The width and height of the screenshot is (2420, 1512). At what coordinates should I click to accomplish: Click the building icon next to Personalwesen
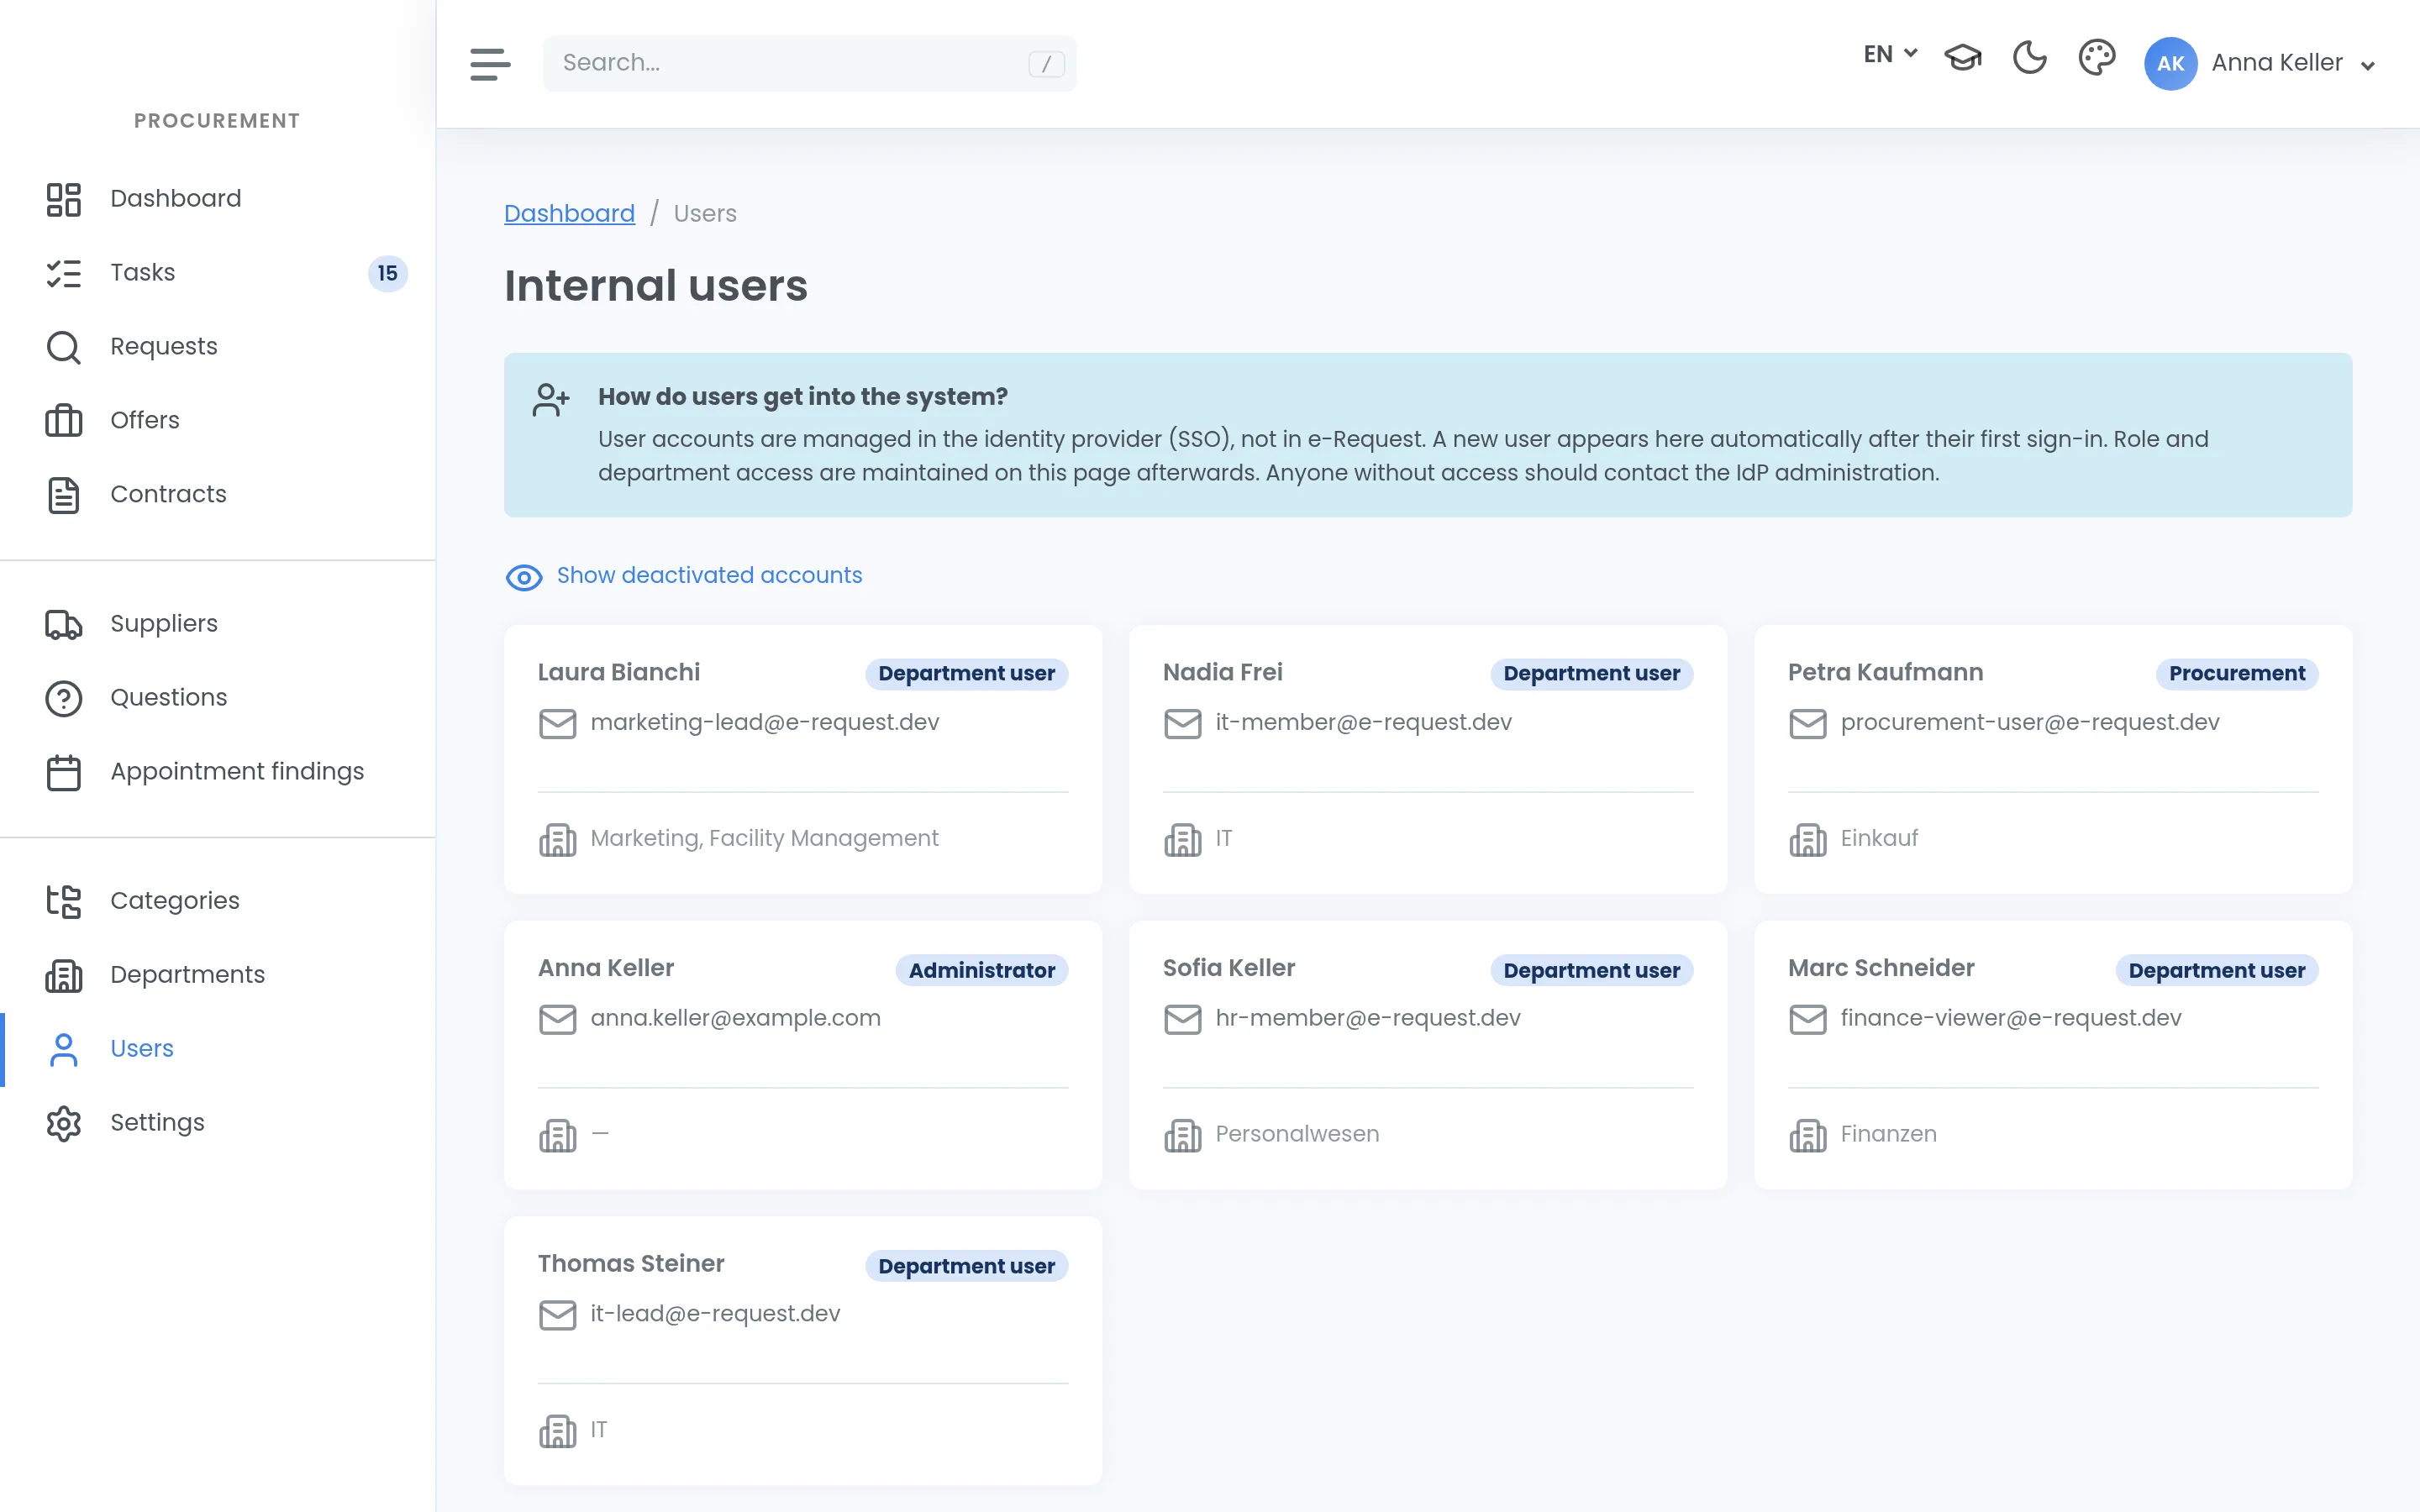[1182, 1135]
